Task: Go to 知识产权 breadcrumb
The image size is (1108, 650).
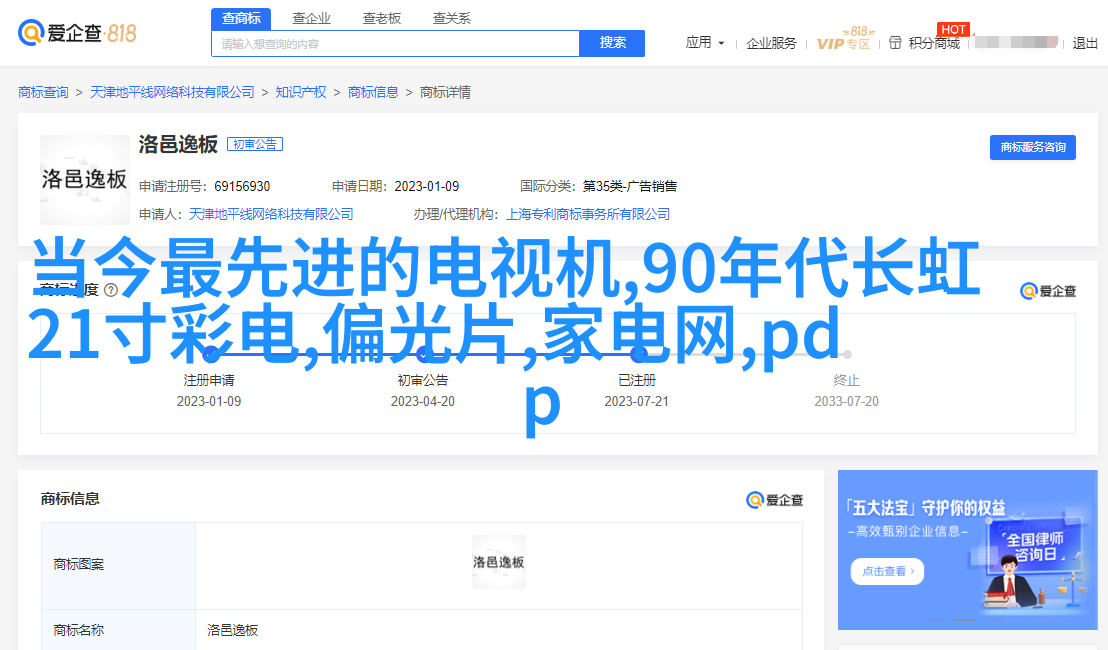Action: click(x=301, y=93)
